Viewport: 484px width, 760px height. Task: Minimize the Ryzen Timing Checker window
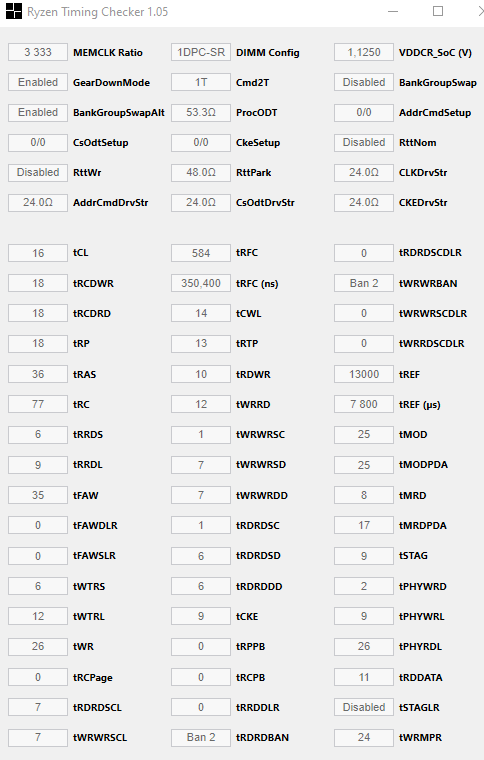[x=393, y=11]
